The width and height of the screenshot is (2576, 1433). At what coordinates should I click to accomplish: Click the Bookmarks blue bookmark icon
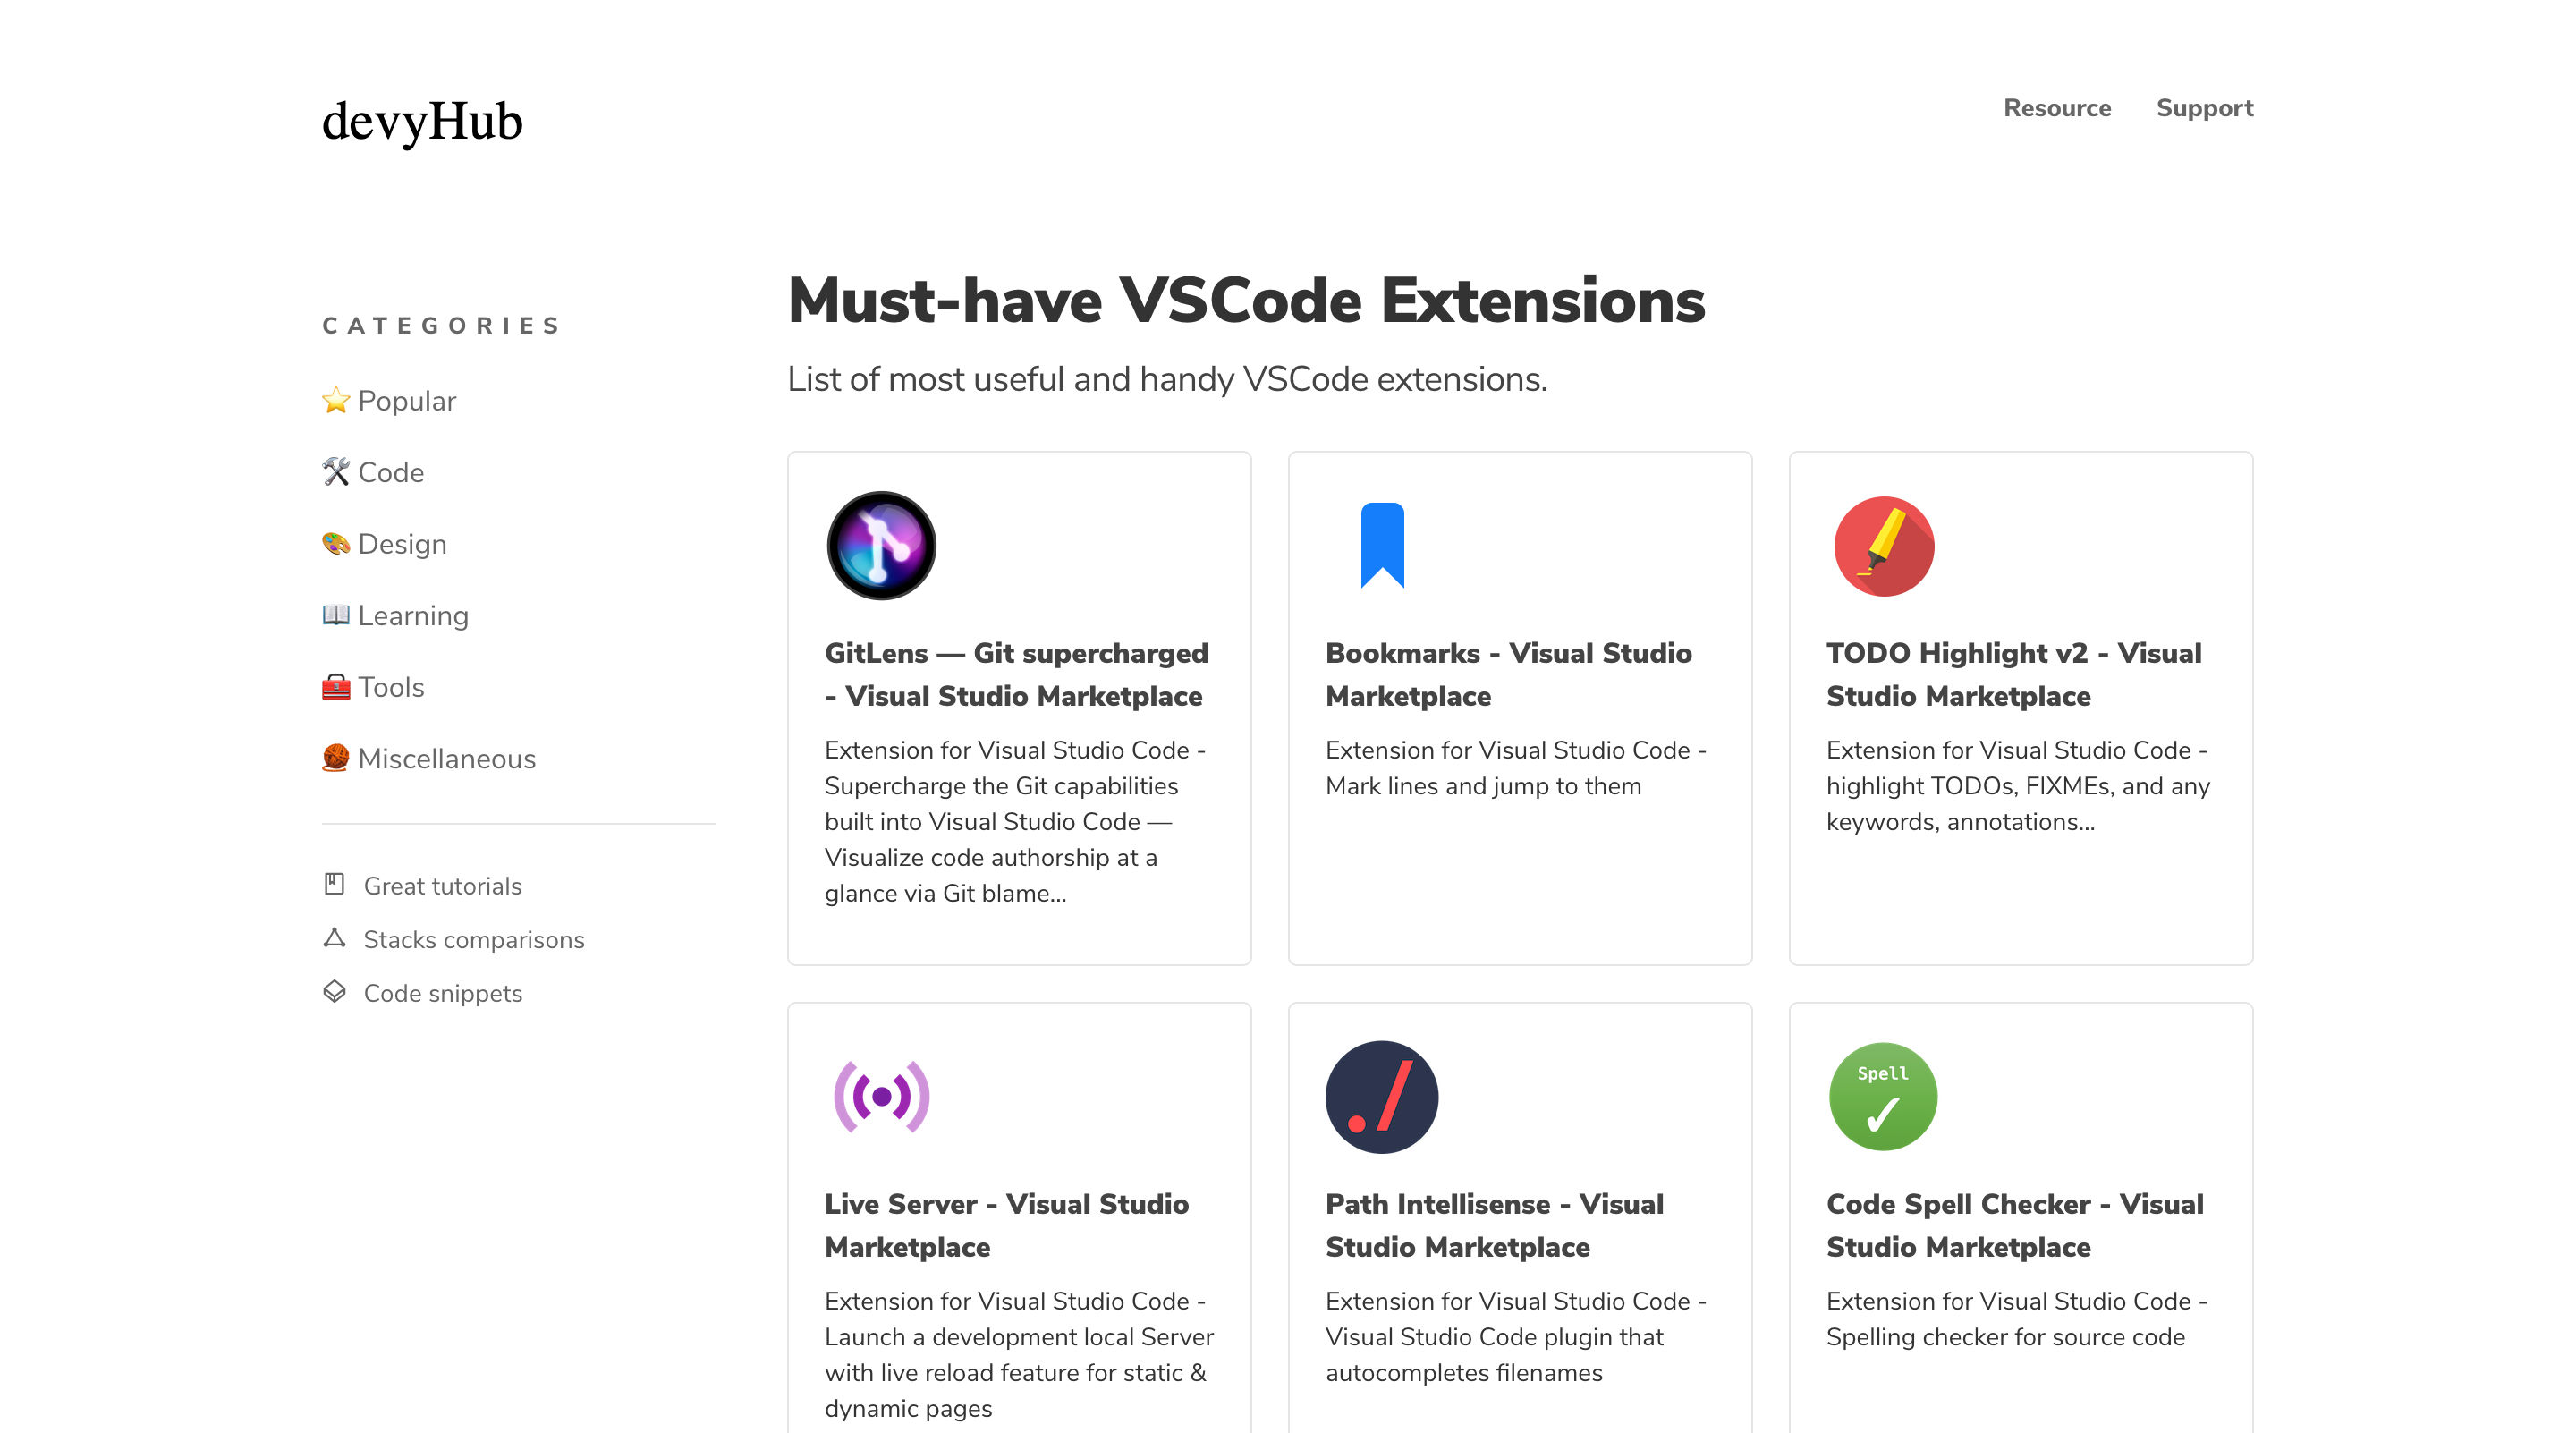[1382, 544]
